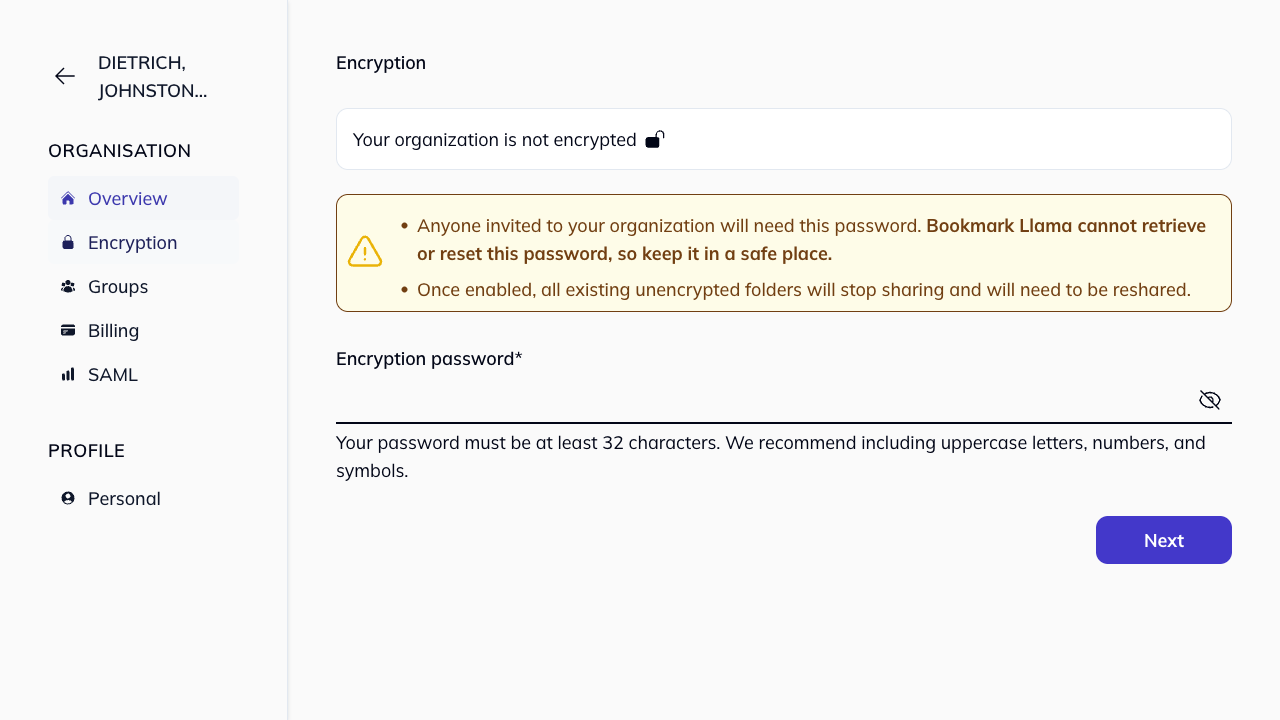1280x720 pixels.
Task: Open the Encryption section from the sidebar
Action: tap(132, 242)
